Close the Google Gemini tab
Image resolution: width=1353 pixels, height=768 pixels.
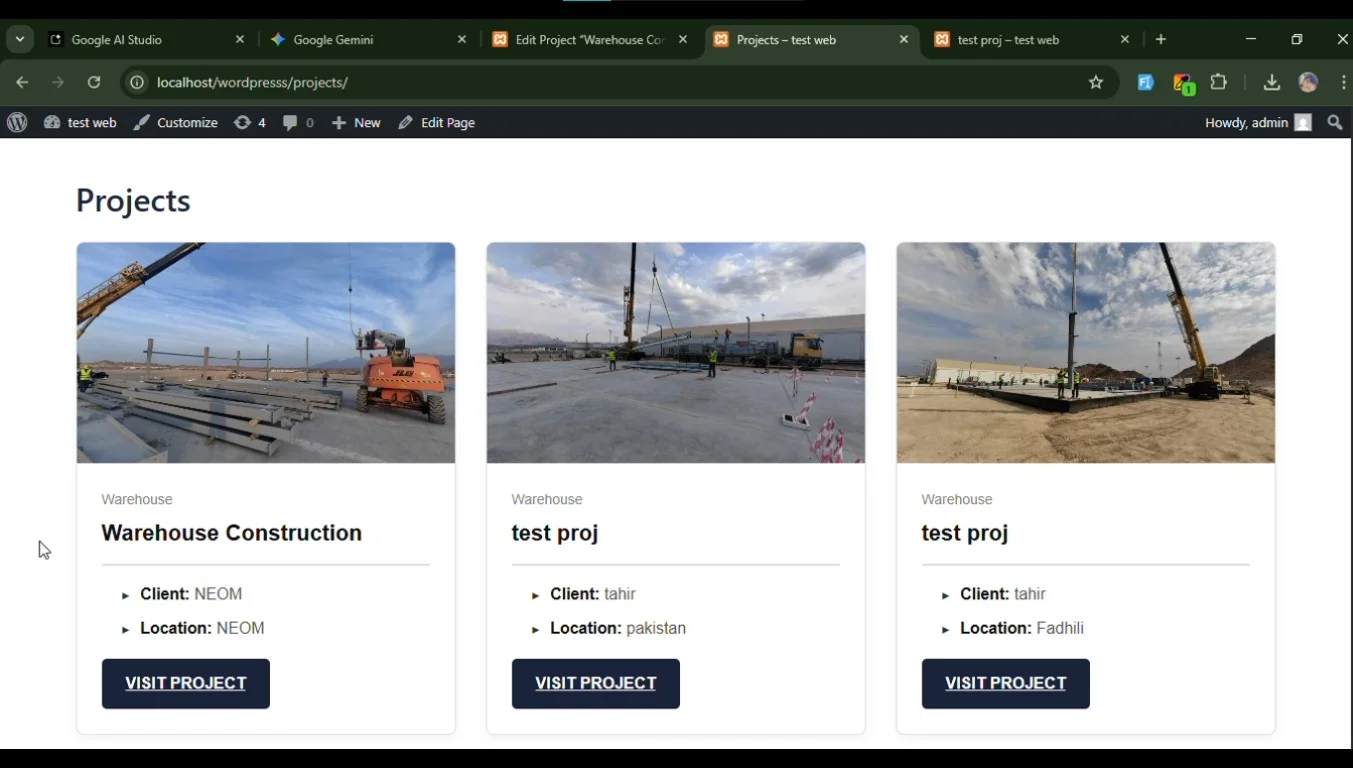click(462, 40)
